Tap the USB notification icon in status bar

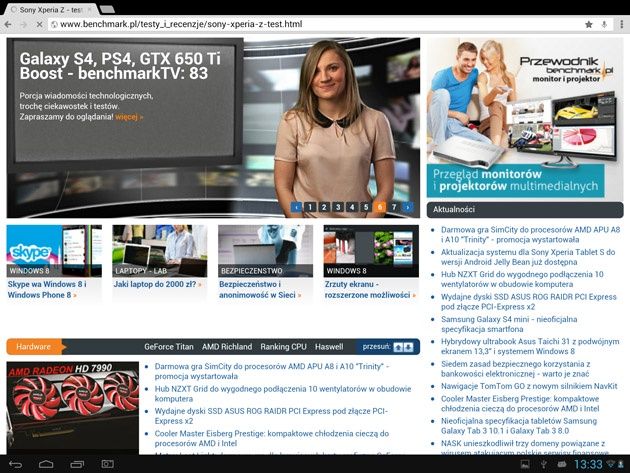point(543,465)
